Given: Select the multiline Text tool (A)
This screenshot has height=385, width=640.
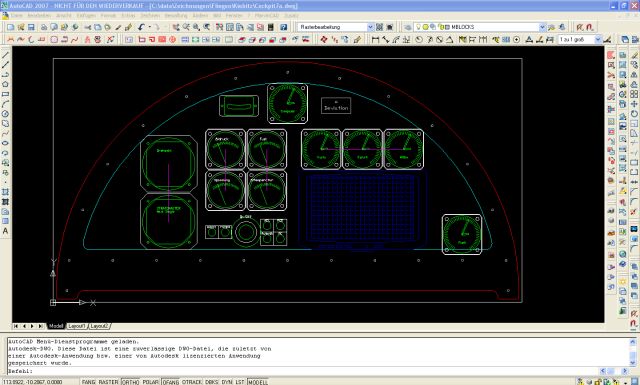Looking at the screenshot, I should point(5,231).
